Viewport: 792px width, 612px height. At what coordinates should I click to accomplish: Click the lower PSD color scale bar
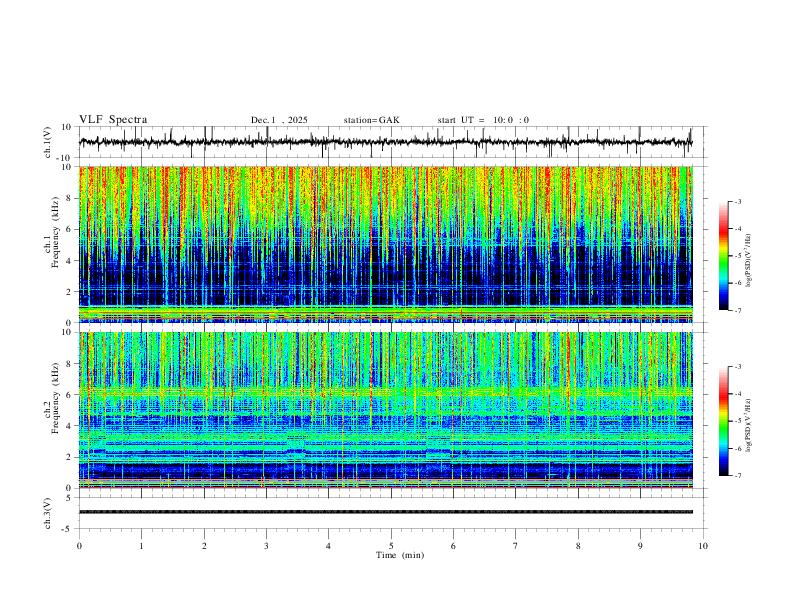tap(724, 421)
